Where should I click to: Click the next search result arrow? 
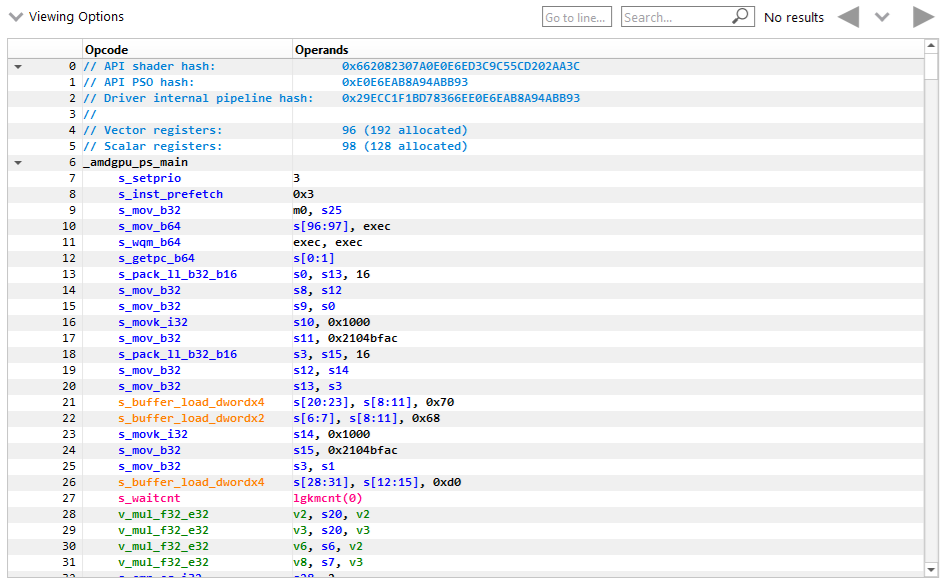tap(921, 16)
